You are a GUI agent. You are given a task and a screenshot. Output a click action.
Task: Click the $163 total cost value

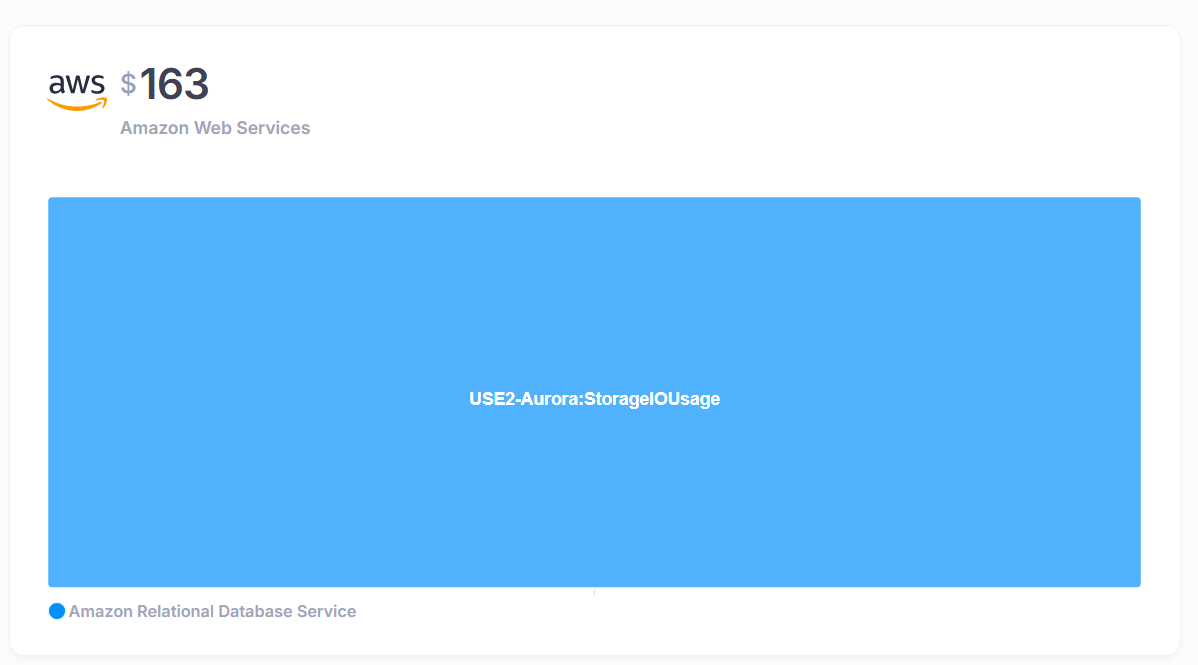tap(164, 84)
